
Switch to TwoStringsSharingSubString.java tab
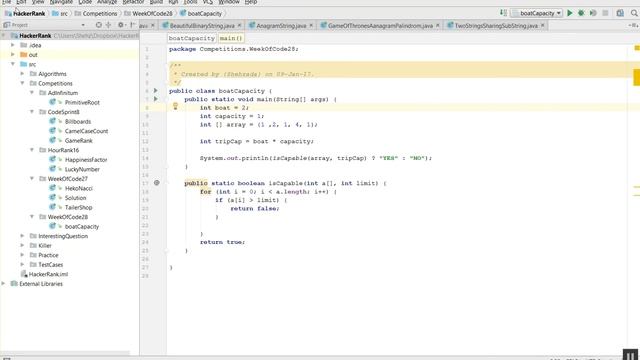coord(496,25)
